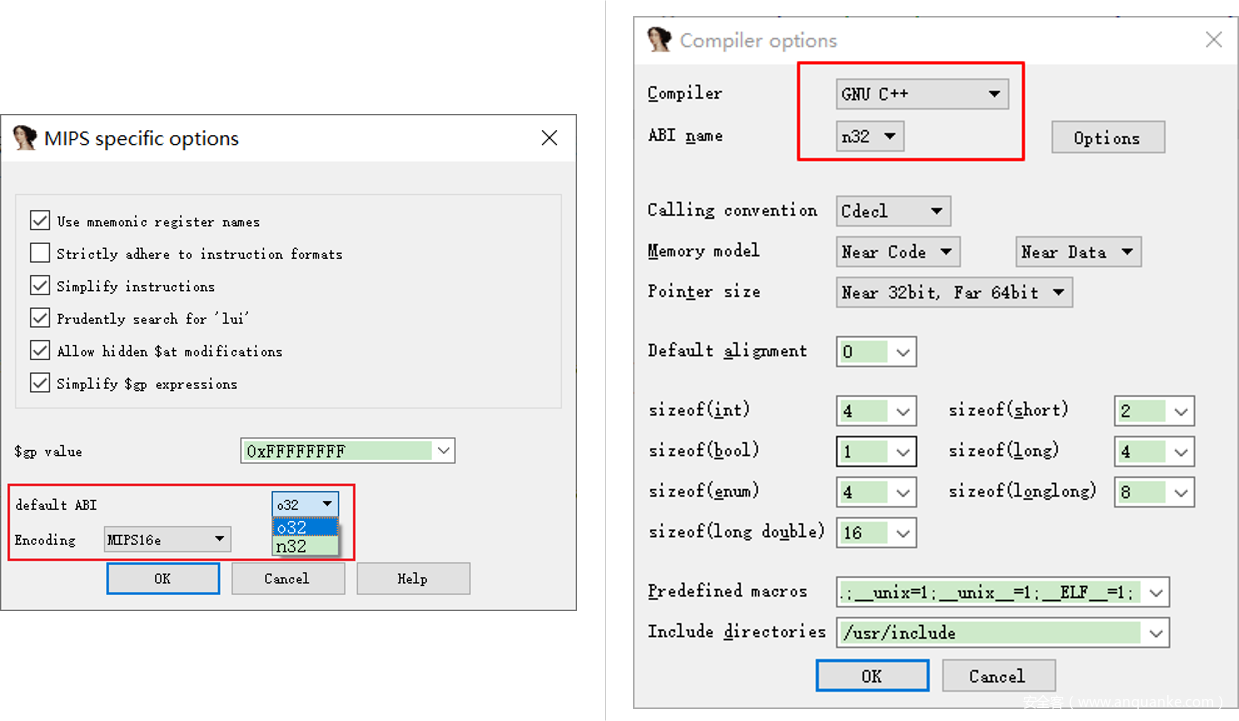Click OK in Compiler options

tap(872, 676)
